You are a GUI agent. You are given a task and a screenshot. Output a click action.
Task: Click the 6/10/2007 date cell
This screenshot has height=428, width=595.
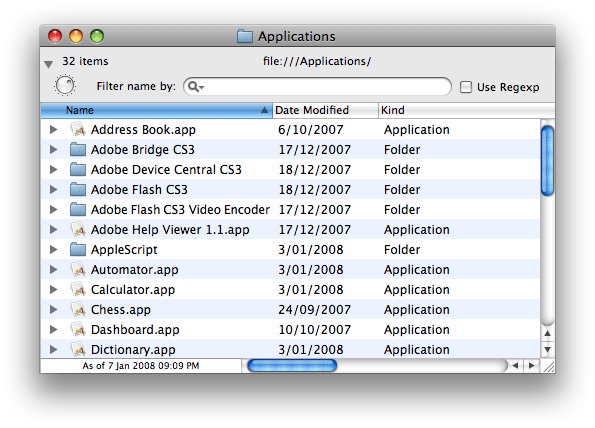click(311, 130)
